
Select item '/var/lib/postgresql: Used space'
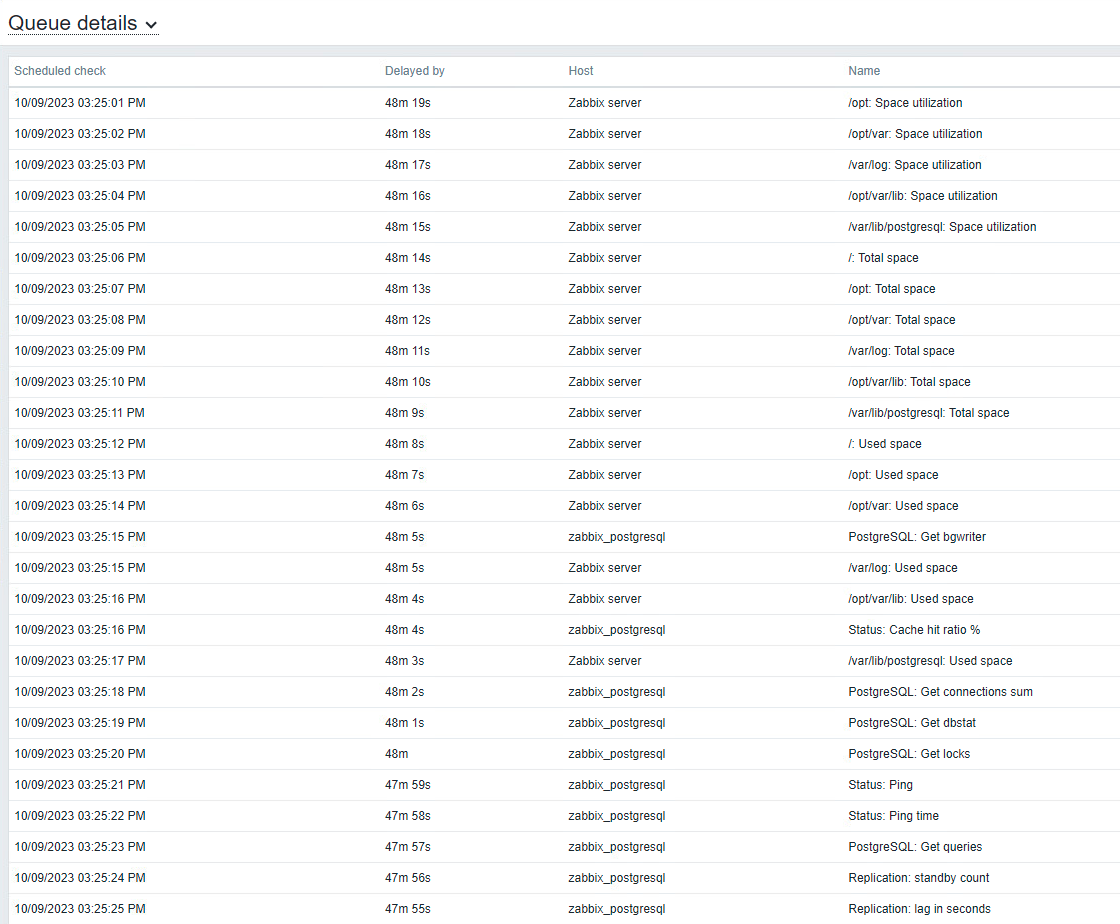click(930, 661)
